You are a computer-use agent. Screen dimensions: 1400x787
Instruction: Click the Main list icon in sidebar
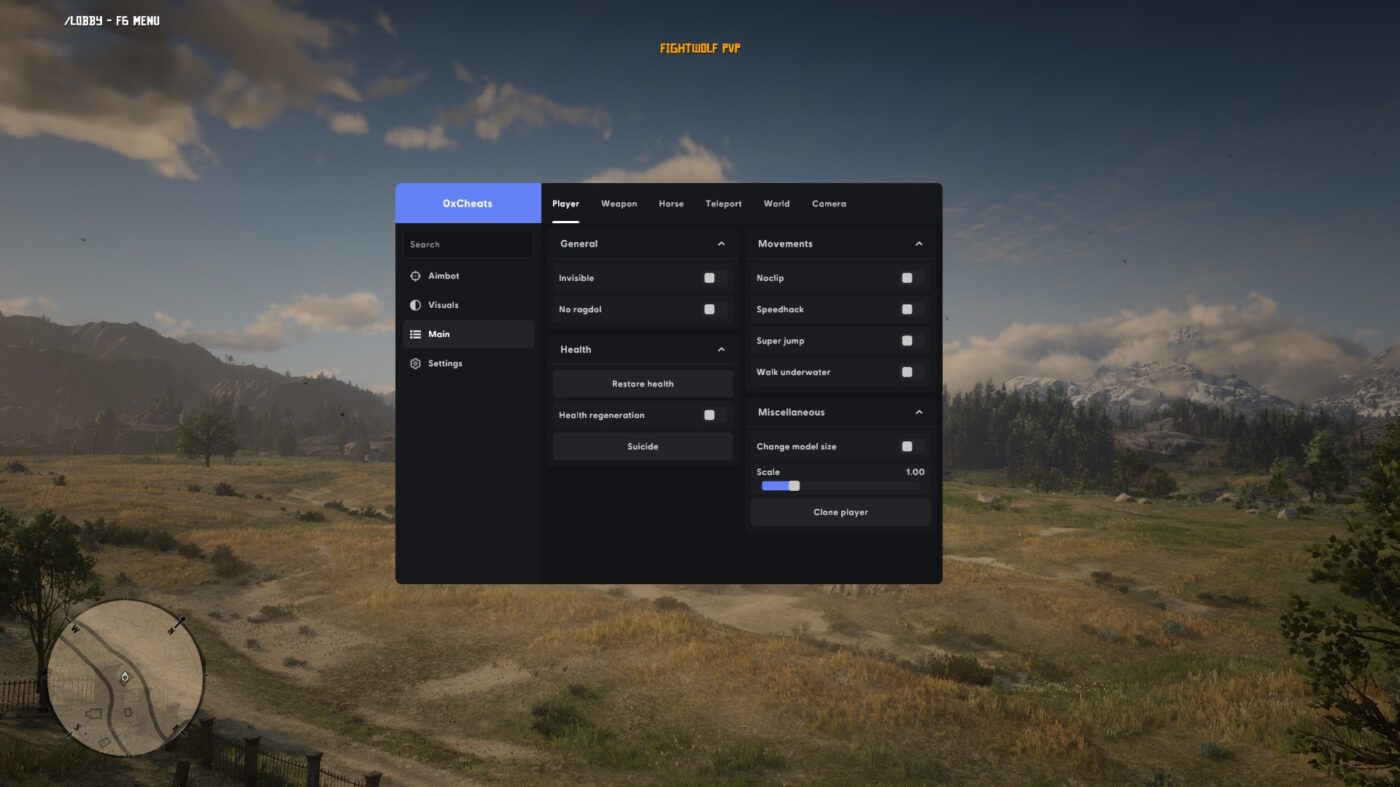click(414, 333)
